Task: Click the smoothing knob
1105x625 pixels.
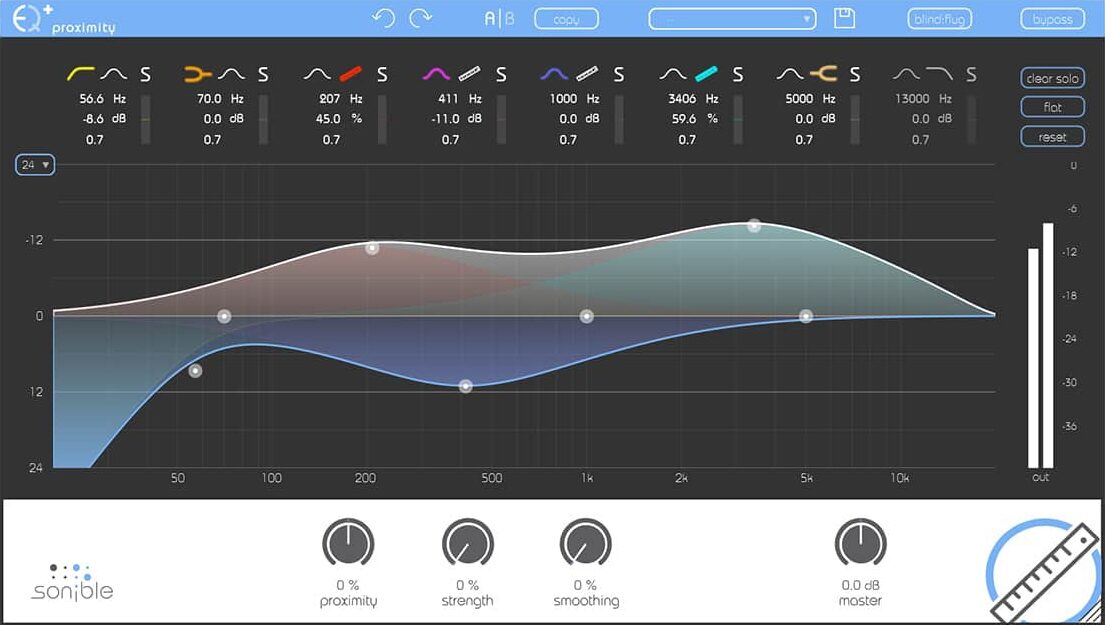Action: 586,543
